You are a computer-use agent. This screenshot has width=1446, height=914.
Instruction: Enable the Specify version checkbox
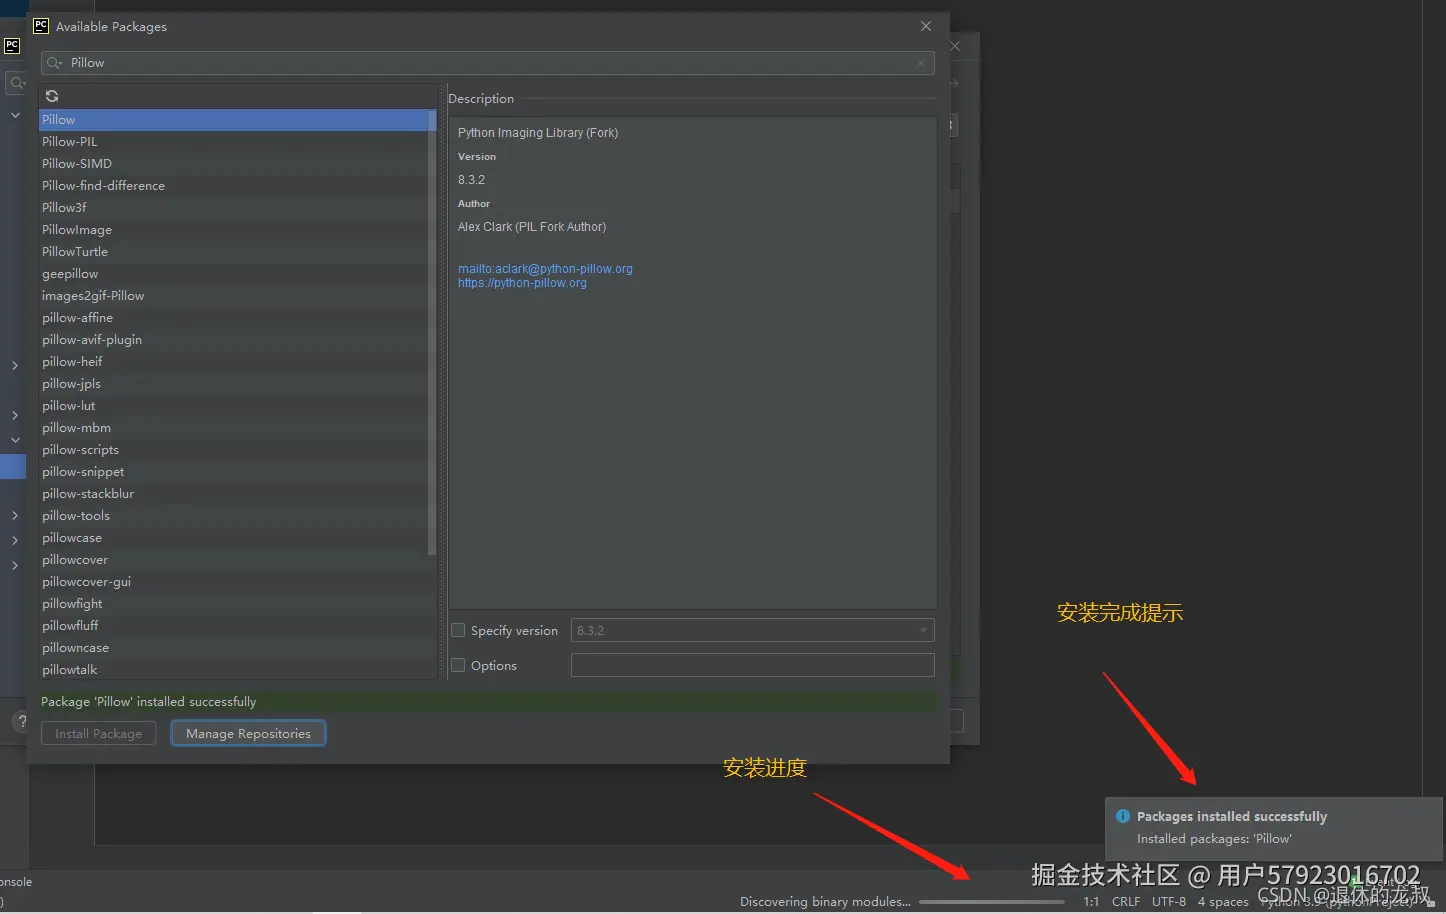tap(458, 630)
